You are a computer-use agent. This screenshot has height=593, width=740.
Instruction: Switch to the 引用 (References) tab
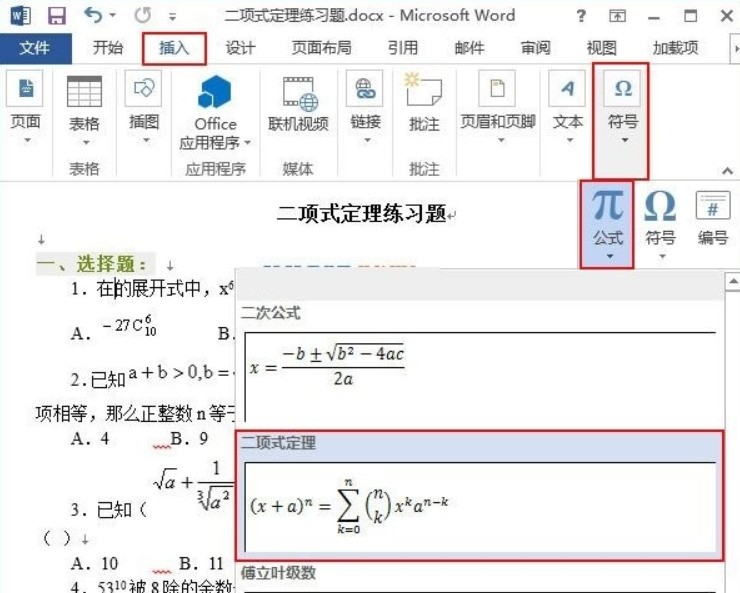pyautogui.click(x=403, y=48)
